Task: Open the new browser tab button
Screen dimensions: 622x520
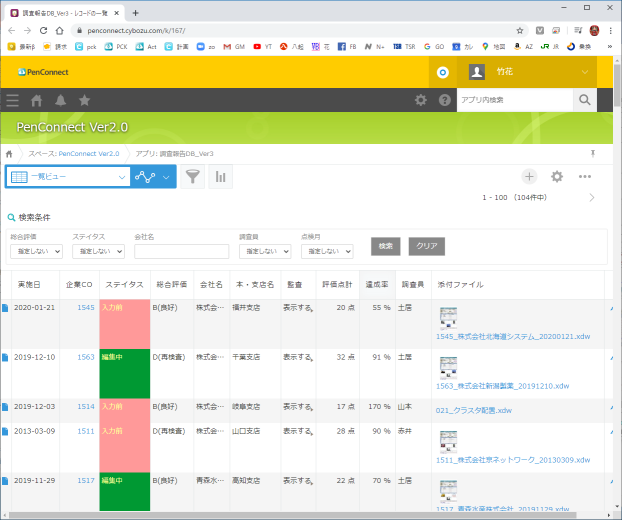Action: coord(135,13)
